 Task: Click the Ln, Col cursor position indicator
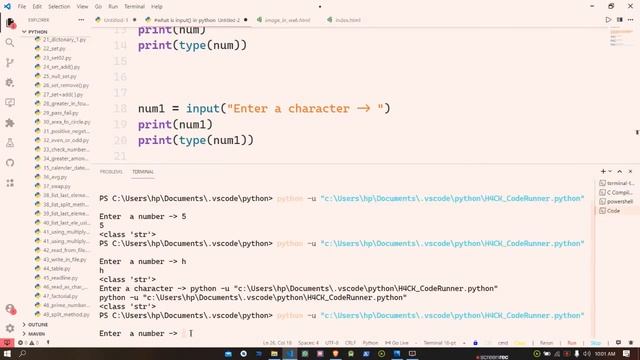278,343
